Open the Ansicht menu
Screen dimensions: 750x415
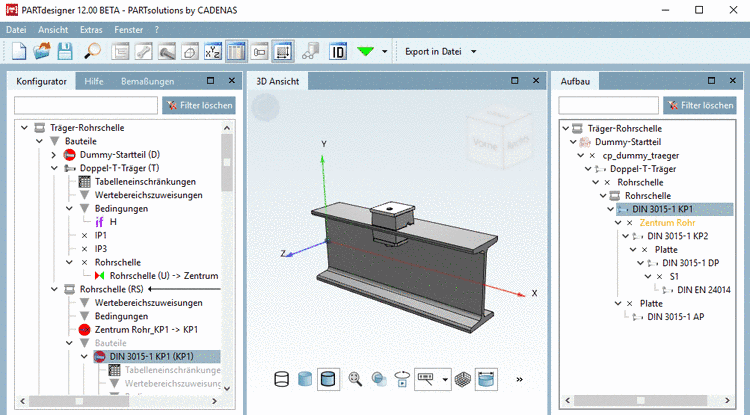pos(53,30)
